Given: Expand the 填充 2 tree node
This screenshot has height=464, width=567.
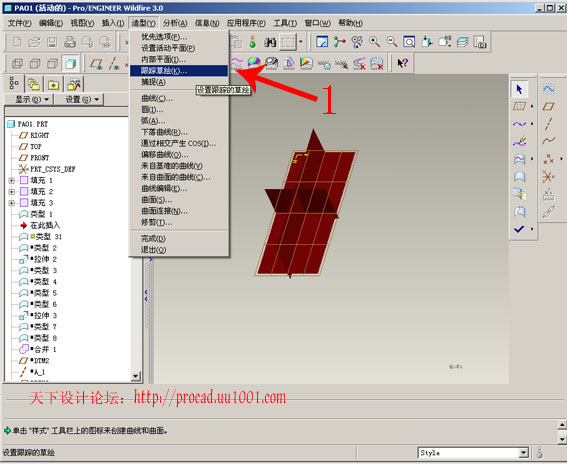Looking at the screenshot, I should [12, 191].
